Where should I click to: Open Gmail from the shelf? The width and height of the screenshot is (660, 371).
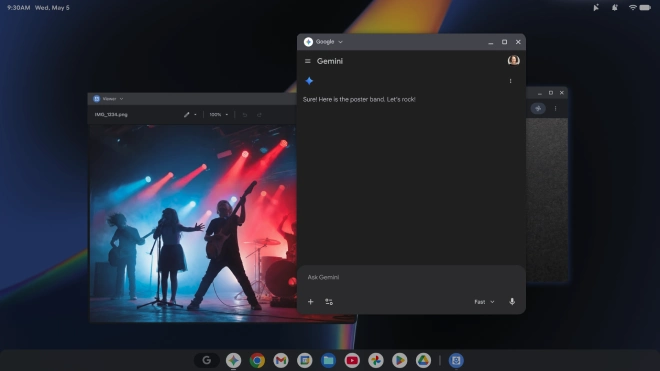click(281, 360)
